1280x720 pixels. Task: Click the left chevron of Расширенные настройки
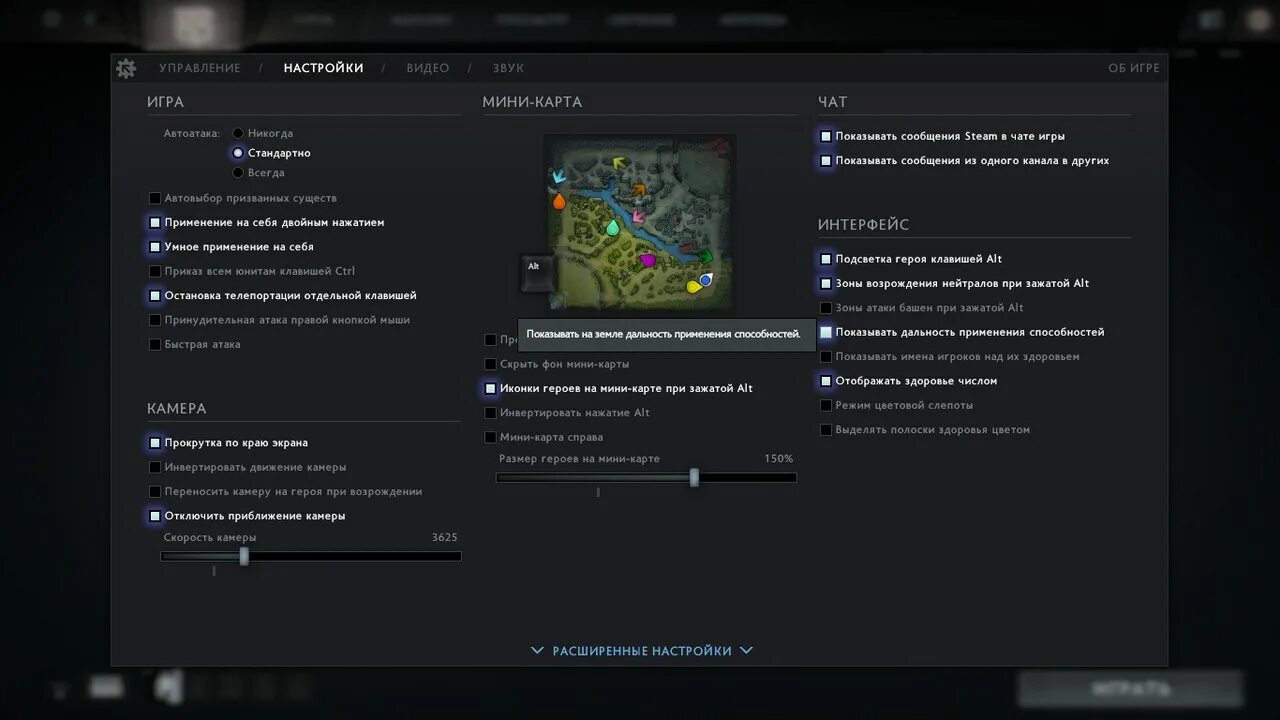[x=537, y=651]
